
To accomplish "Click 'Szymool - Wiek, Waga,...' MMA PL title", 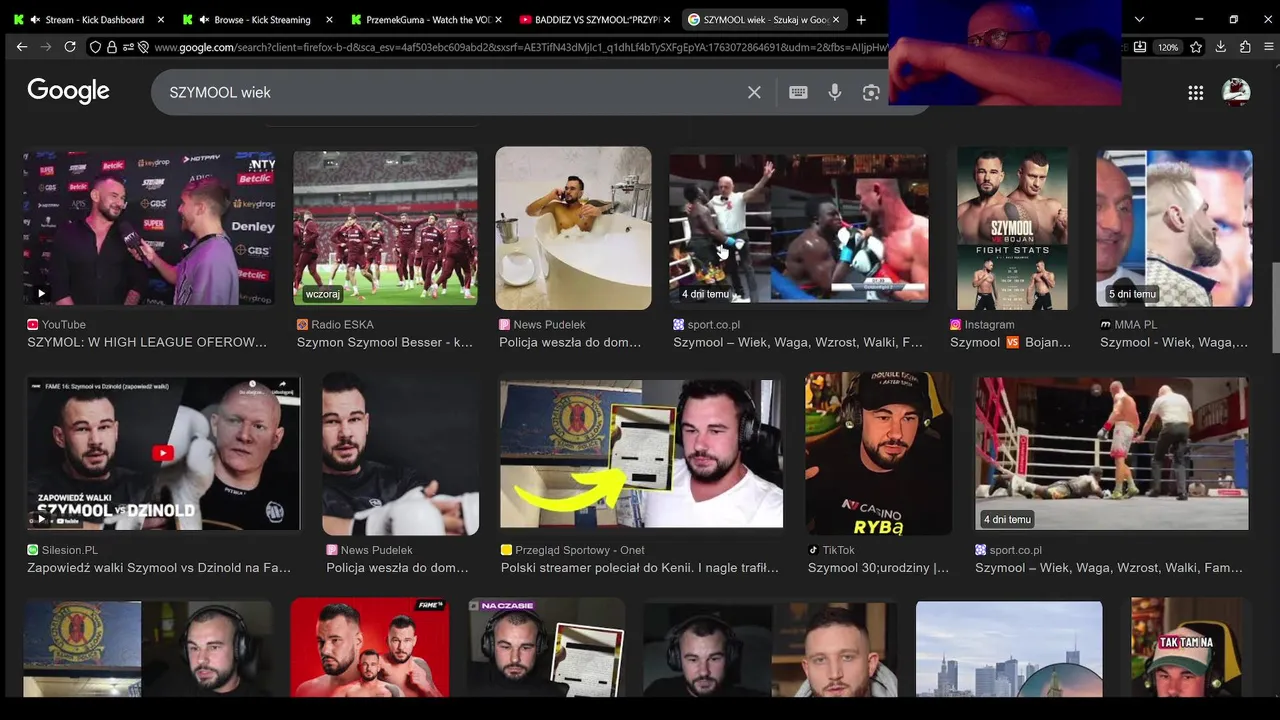I will [1174, 342].
